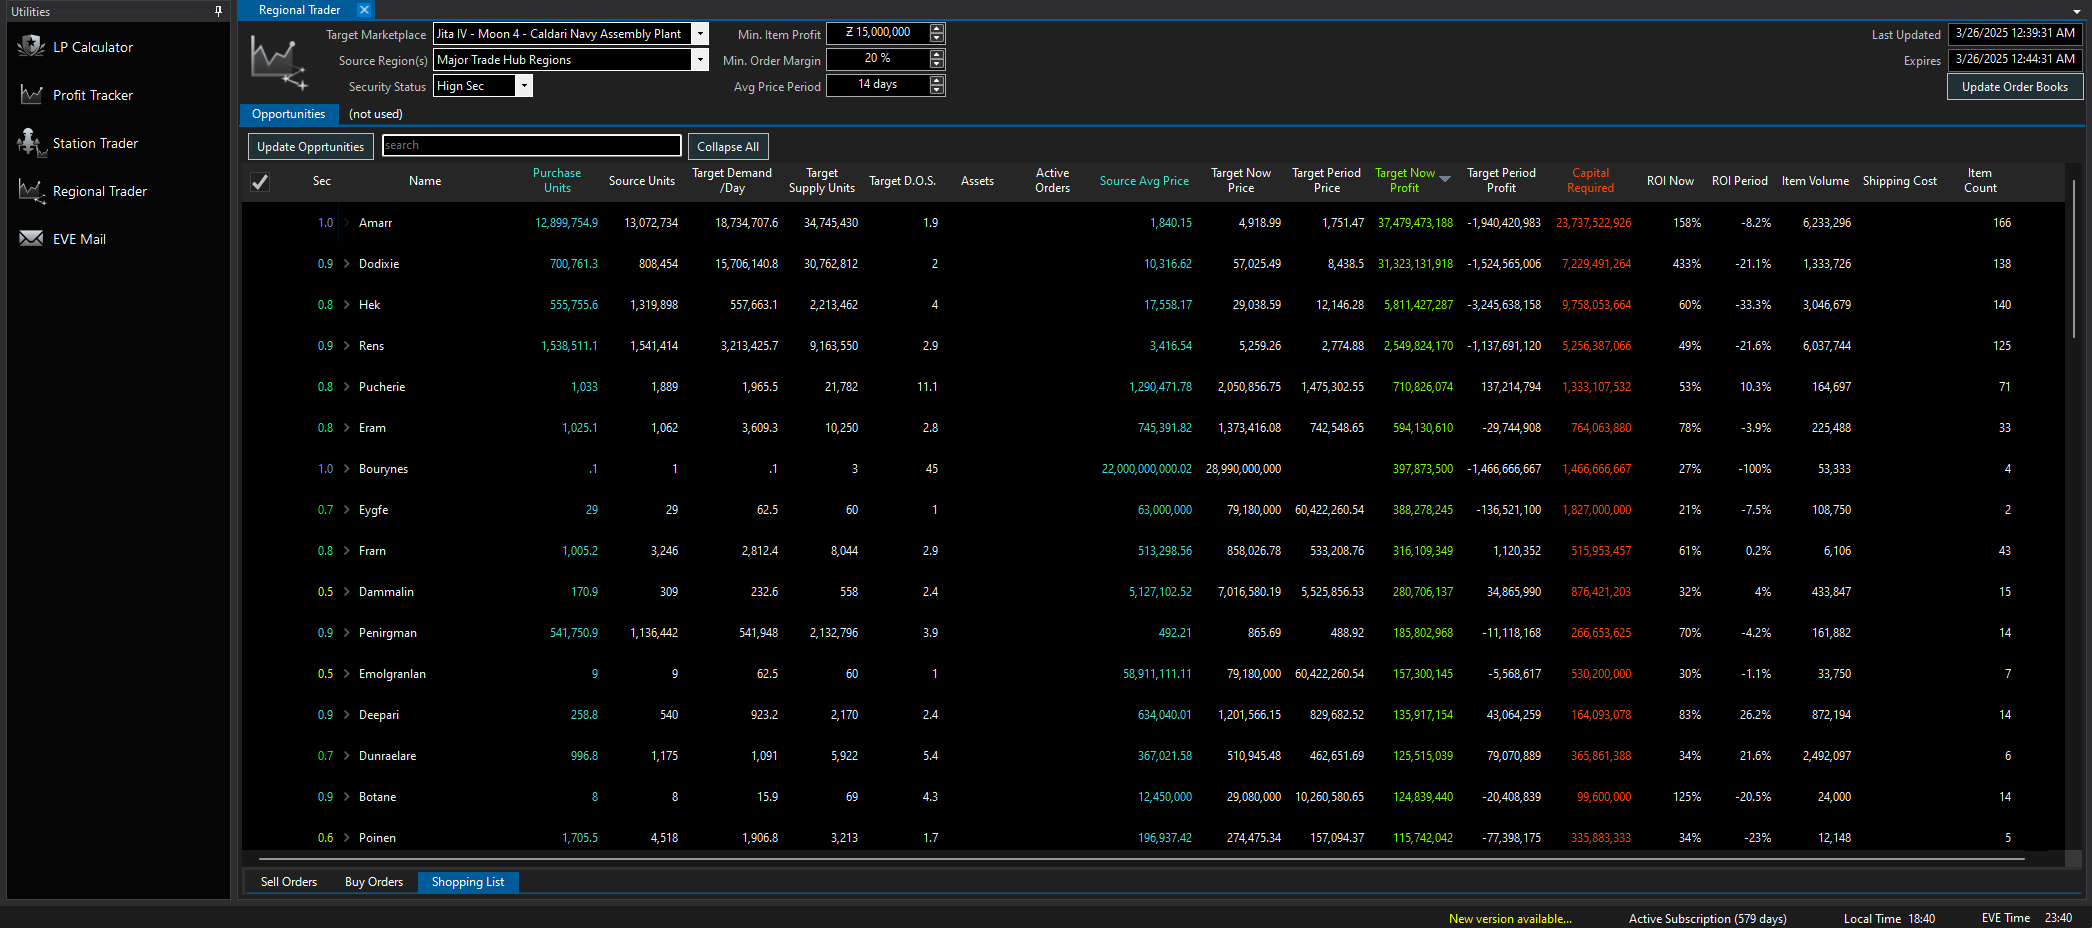Viewport: 2092px width, 928px height.
Task: Expand the Rens row
Action: click(x=347, y=346)
